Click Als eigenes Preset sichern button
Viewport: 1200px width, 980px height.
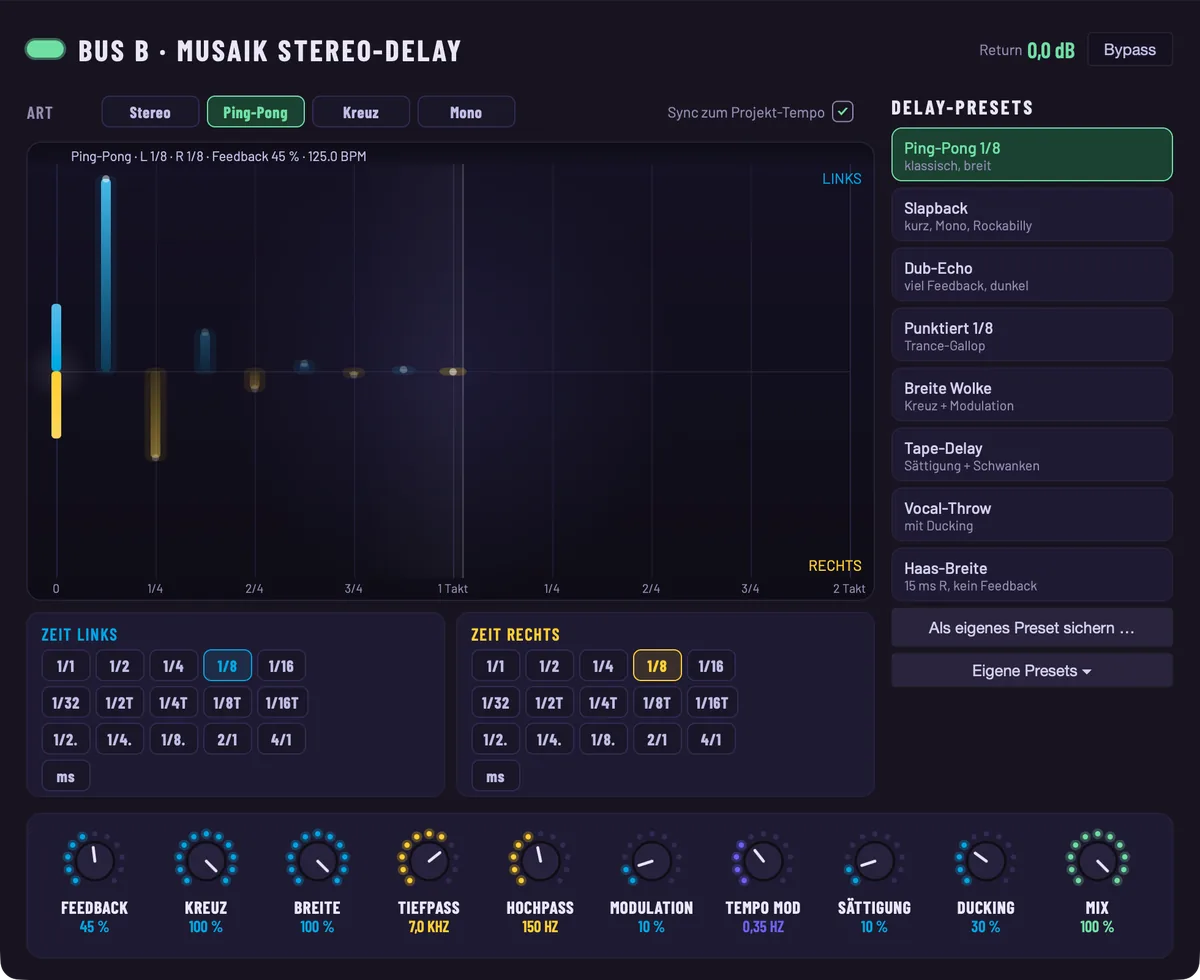point(1032,628)
